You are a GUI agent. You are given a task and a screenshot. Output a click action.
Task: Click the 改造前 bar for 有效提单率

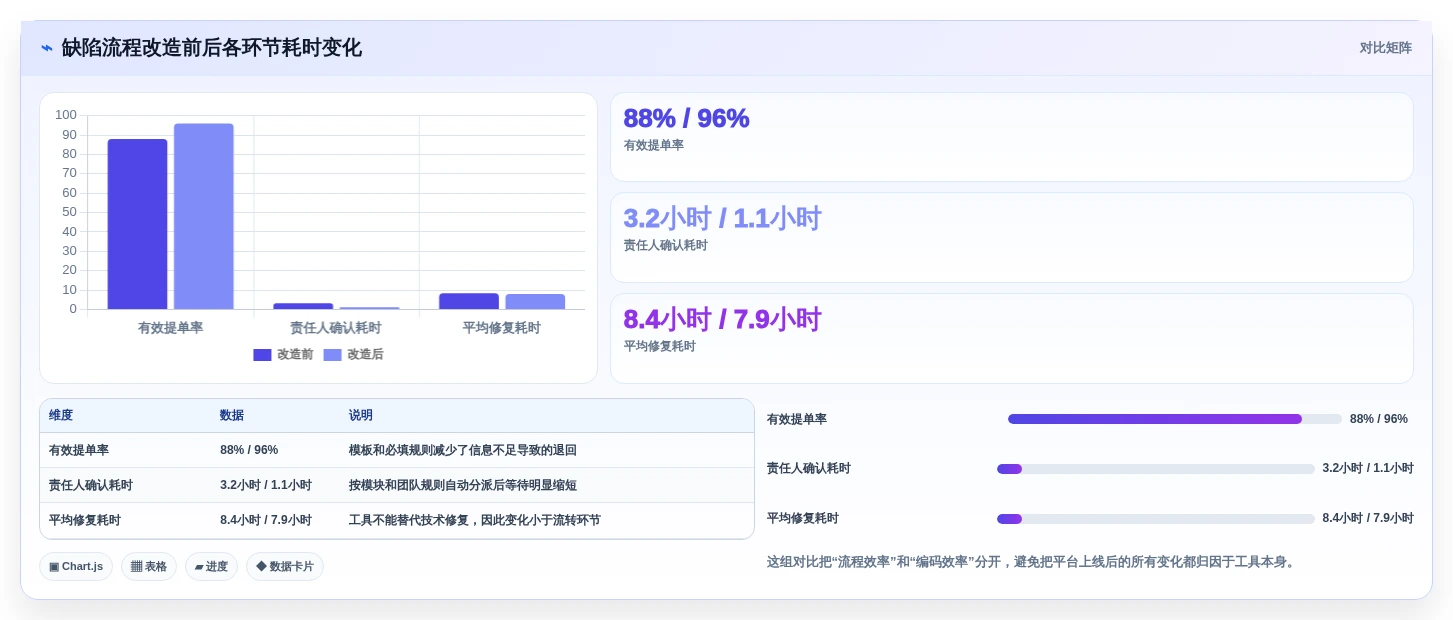[137, 224]
